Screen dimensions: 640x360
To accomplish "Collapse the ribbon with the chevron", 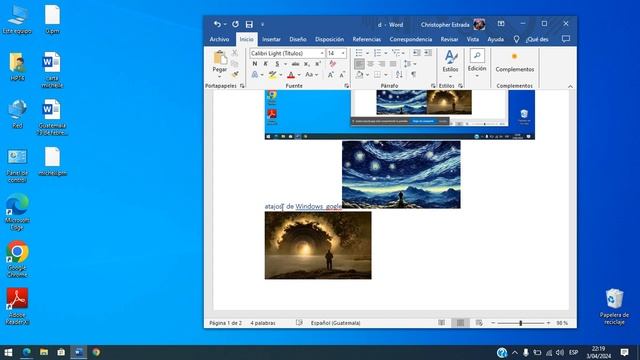I will coord(570,87).
